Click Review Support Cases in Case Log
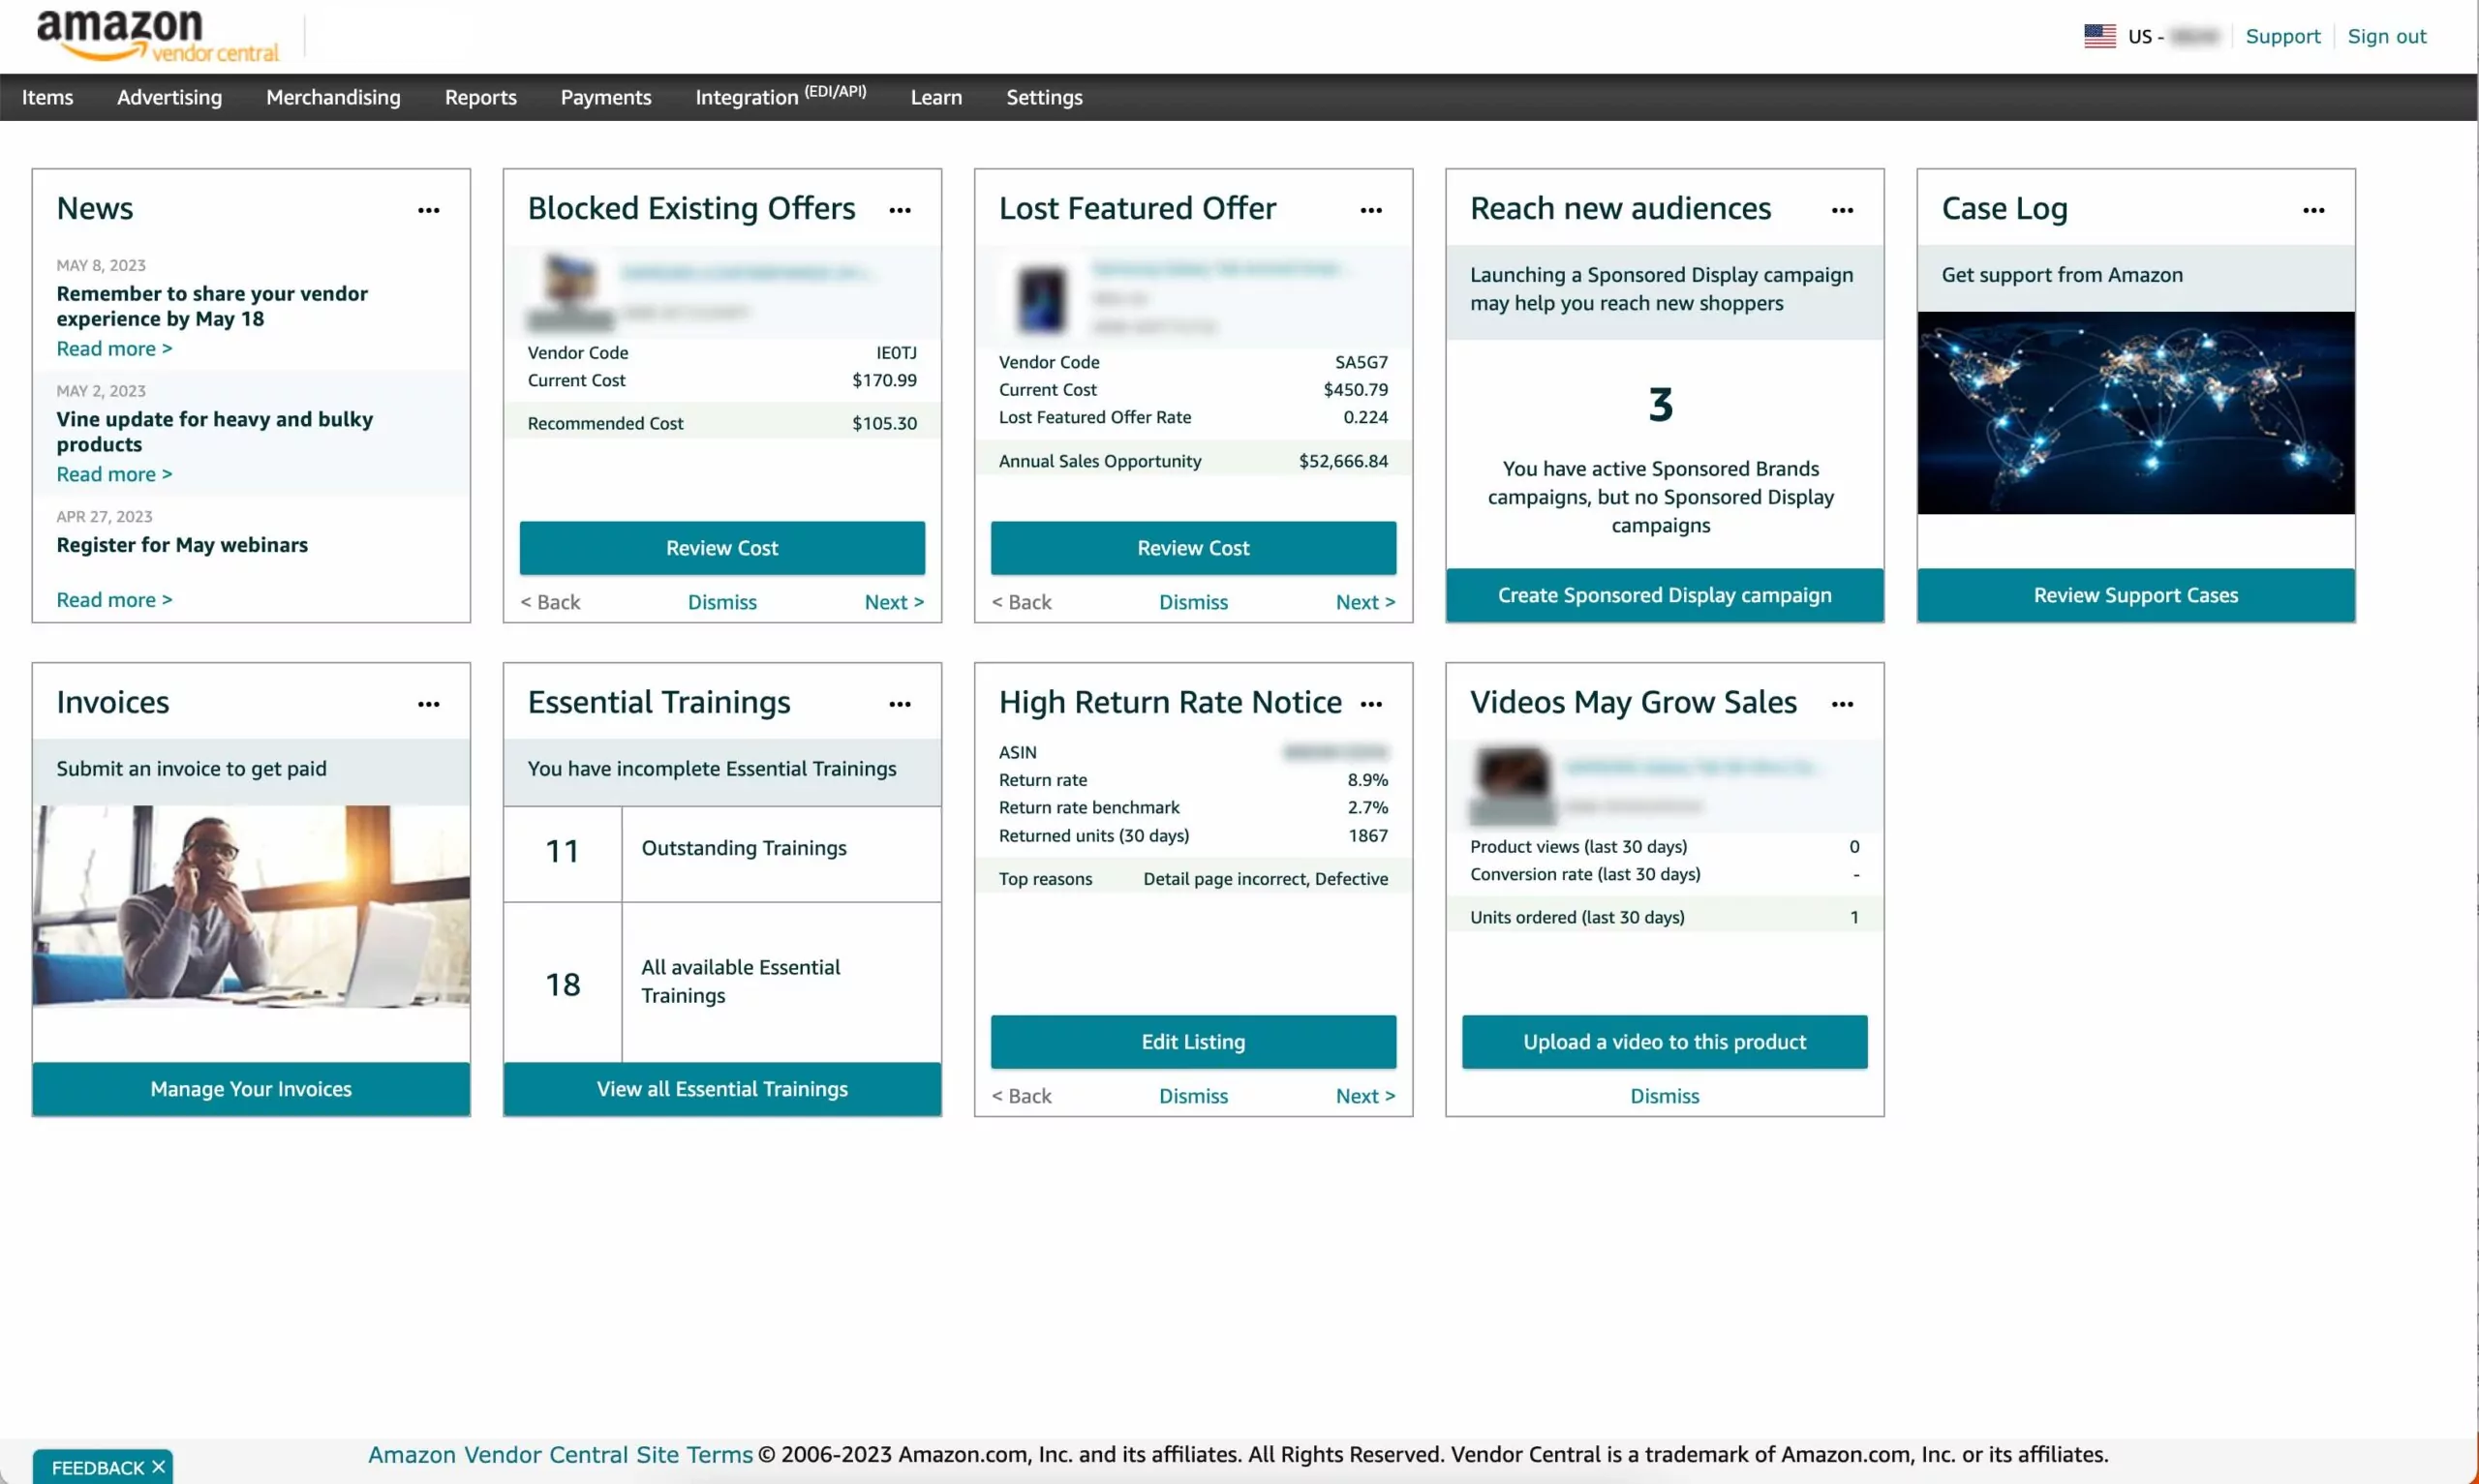This screenshot has height=1484, width=2479. 2135,594
